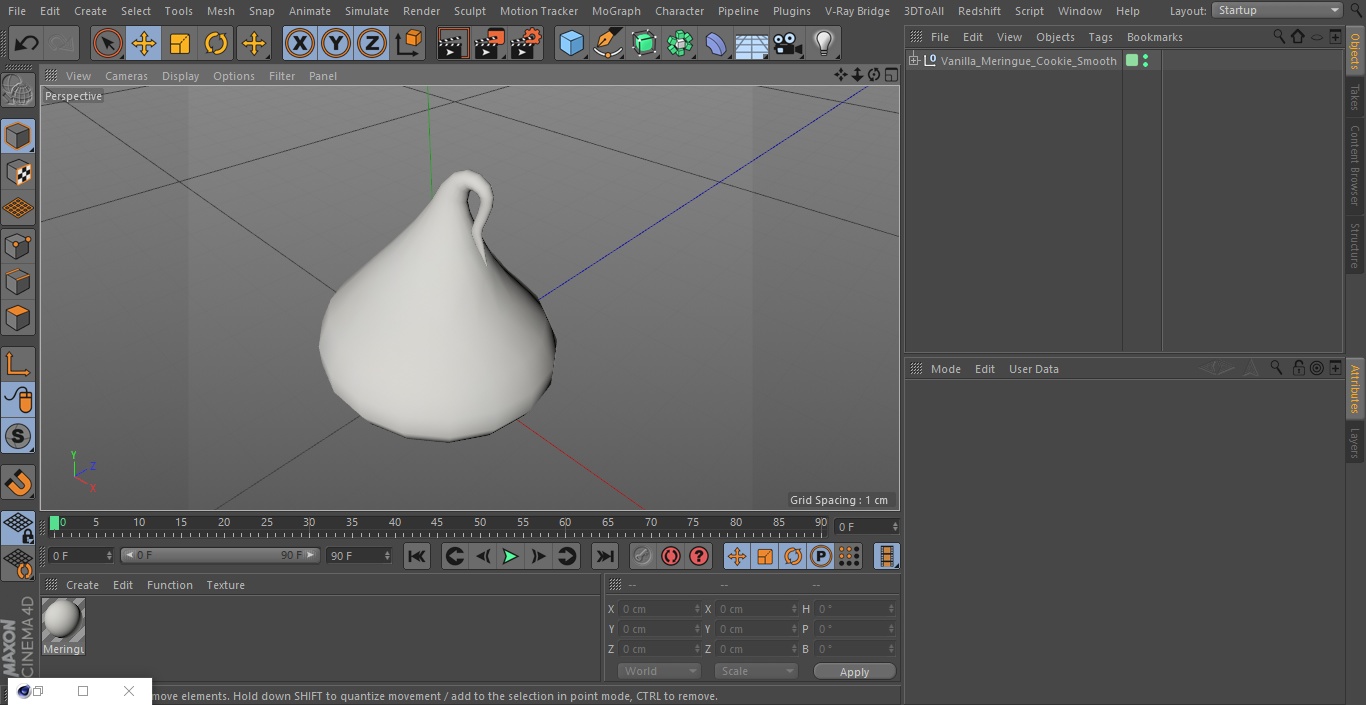
Task: Open the Attributes User Data menu
Action: [1034, 369]
